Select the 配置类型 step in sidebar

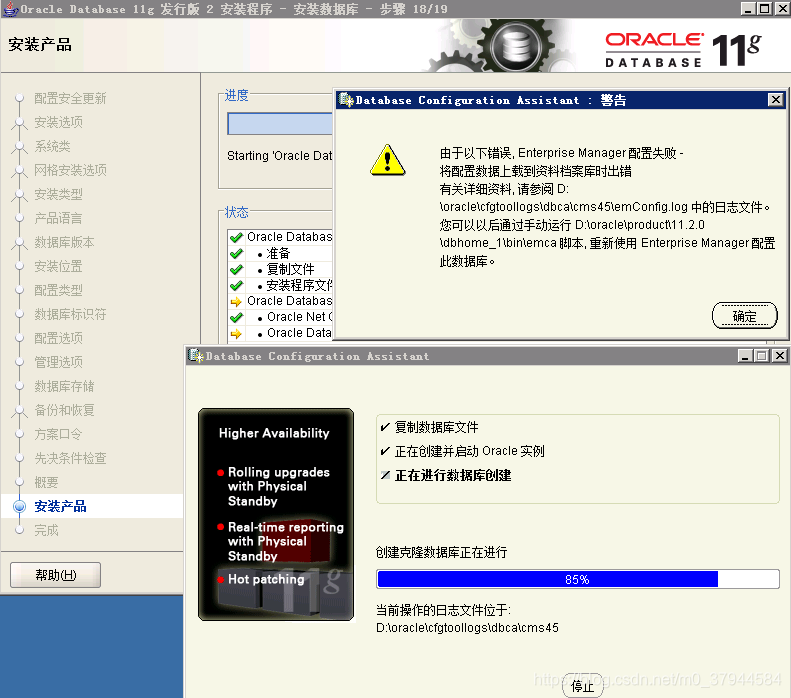(x=58, y=290)
